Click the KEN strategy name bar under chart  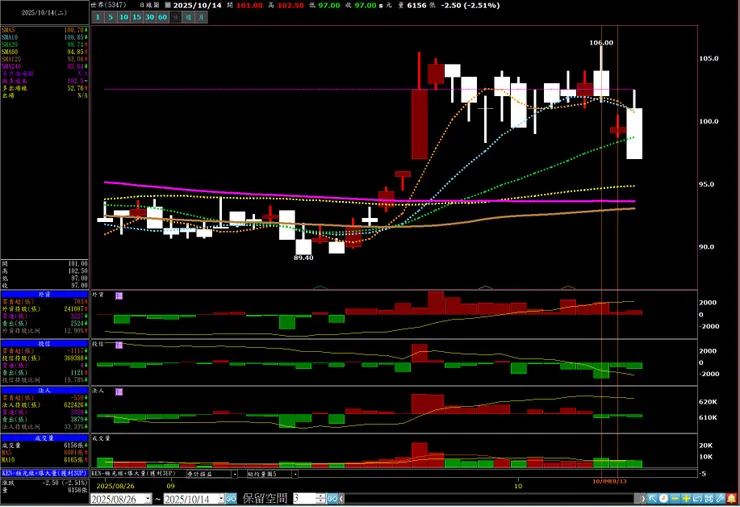(134, 473)
